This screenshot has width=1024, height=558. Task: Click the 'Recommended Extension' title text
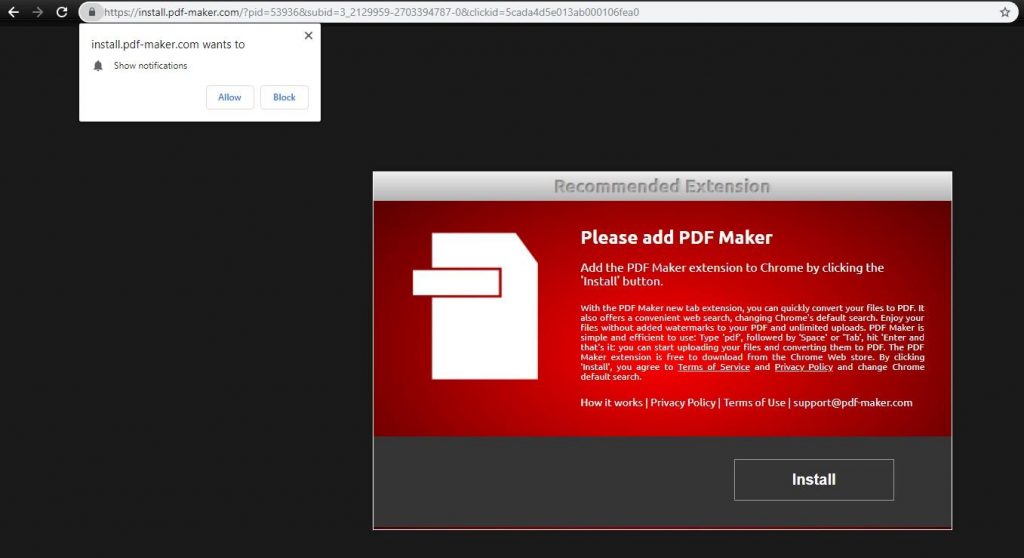pos(662,186)
